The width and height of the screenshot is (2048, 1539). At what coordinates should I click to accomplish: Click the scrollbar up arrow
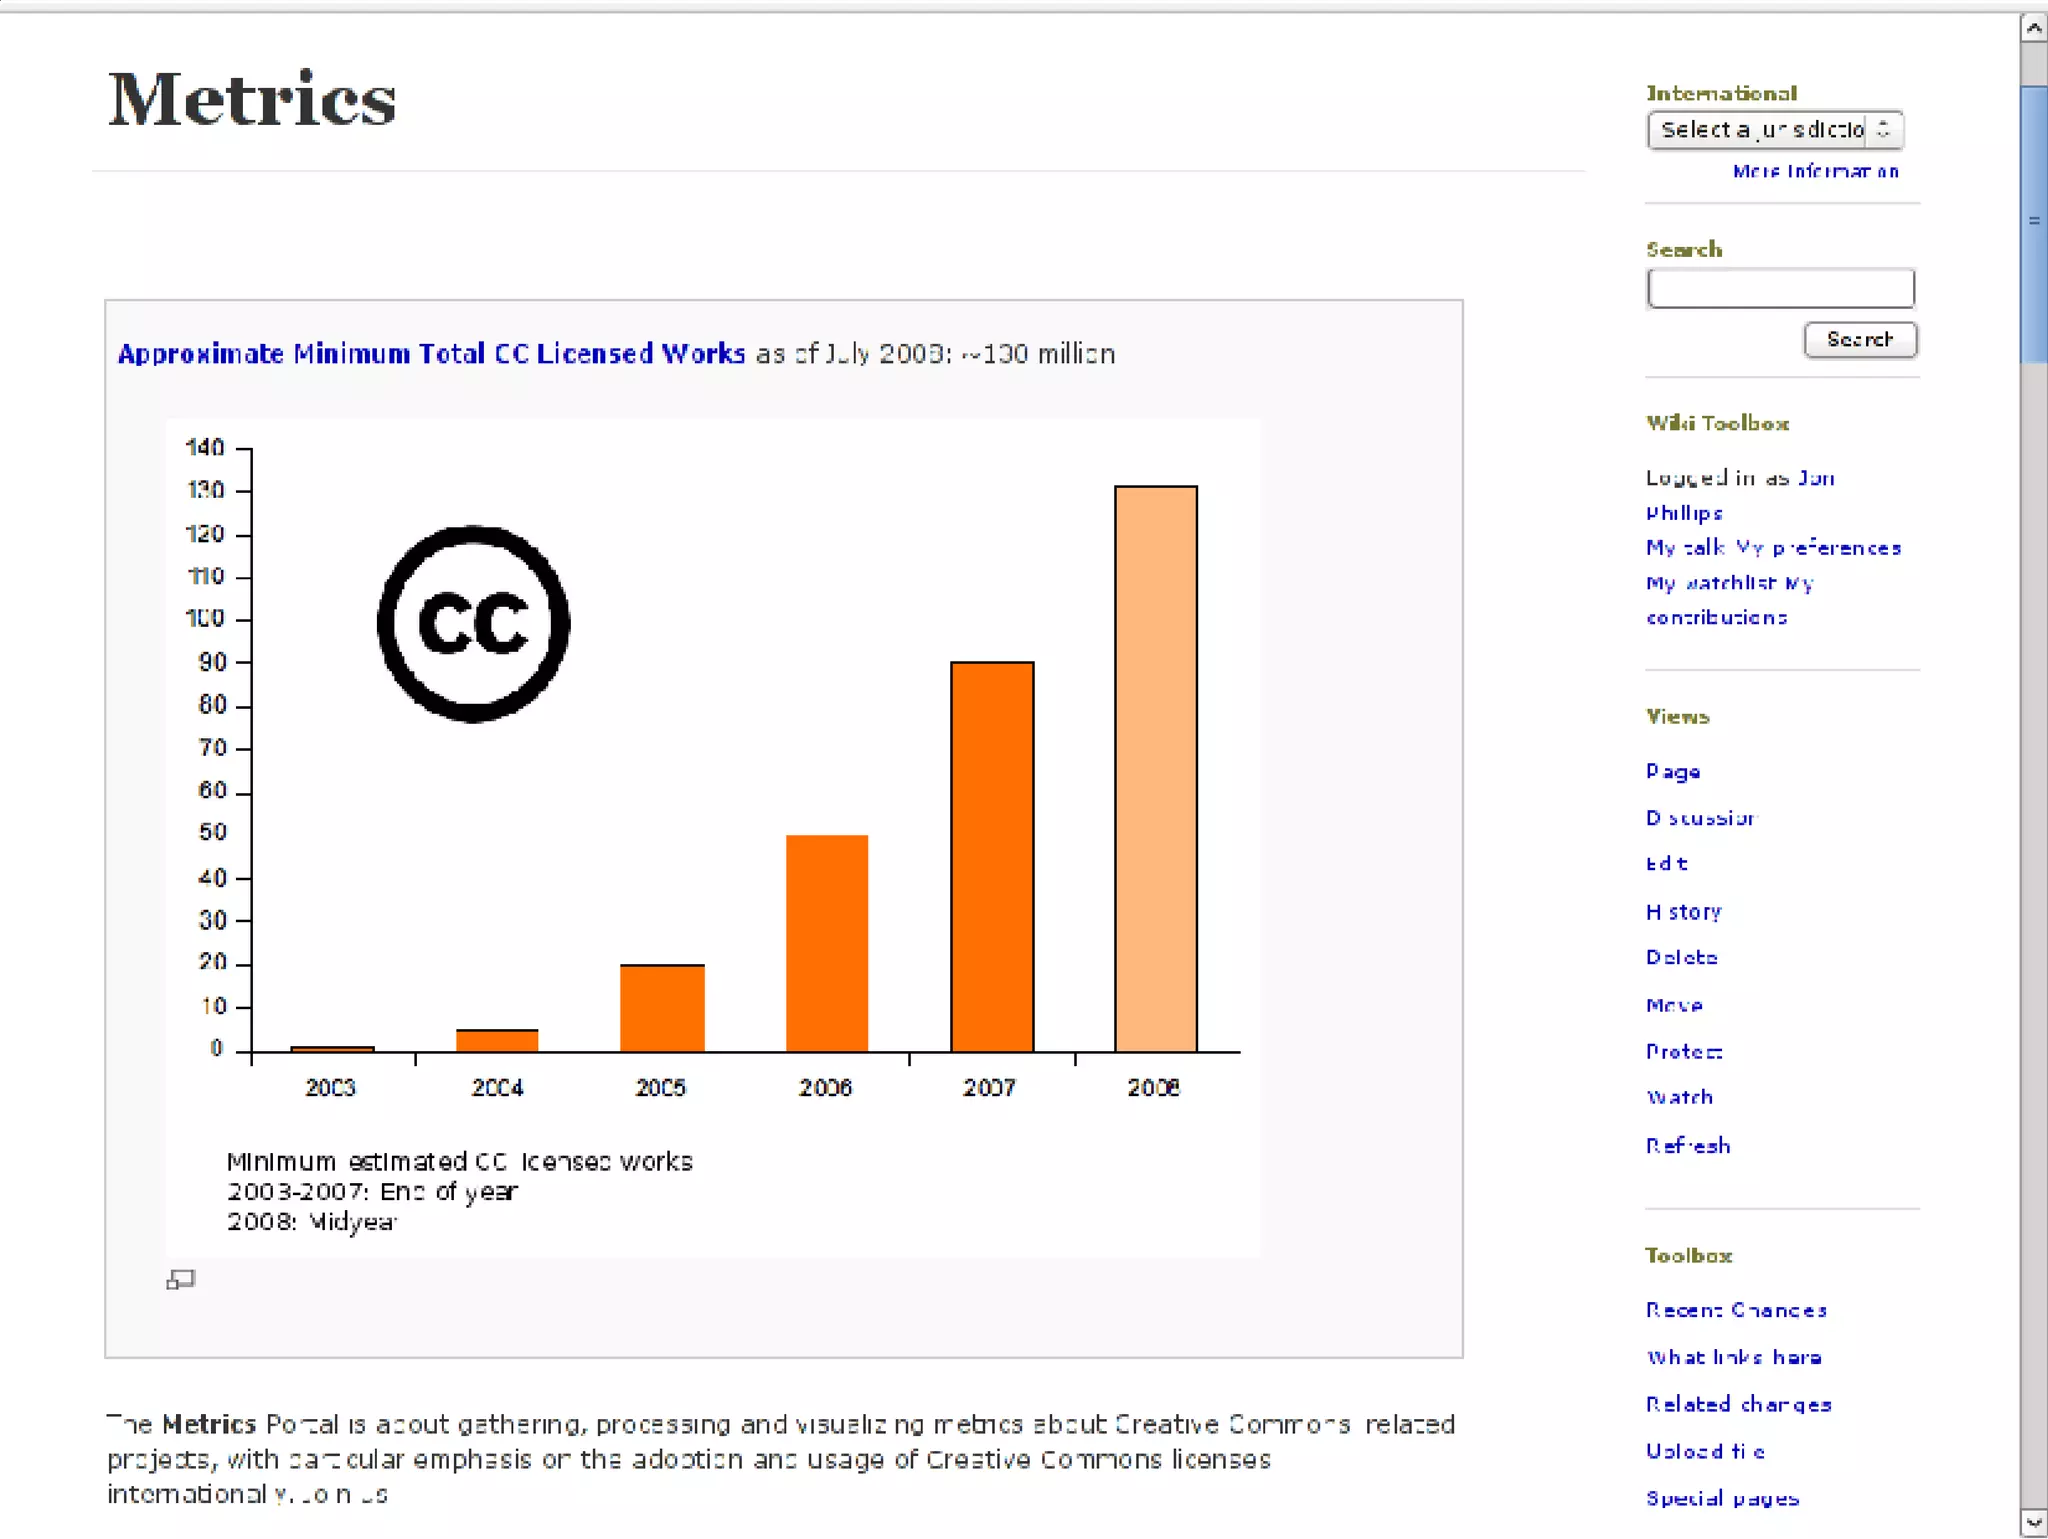point(2033,28)
